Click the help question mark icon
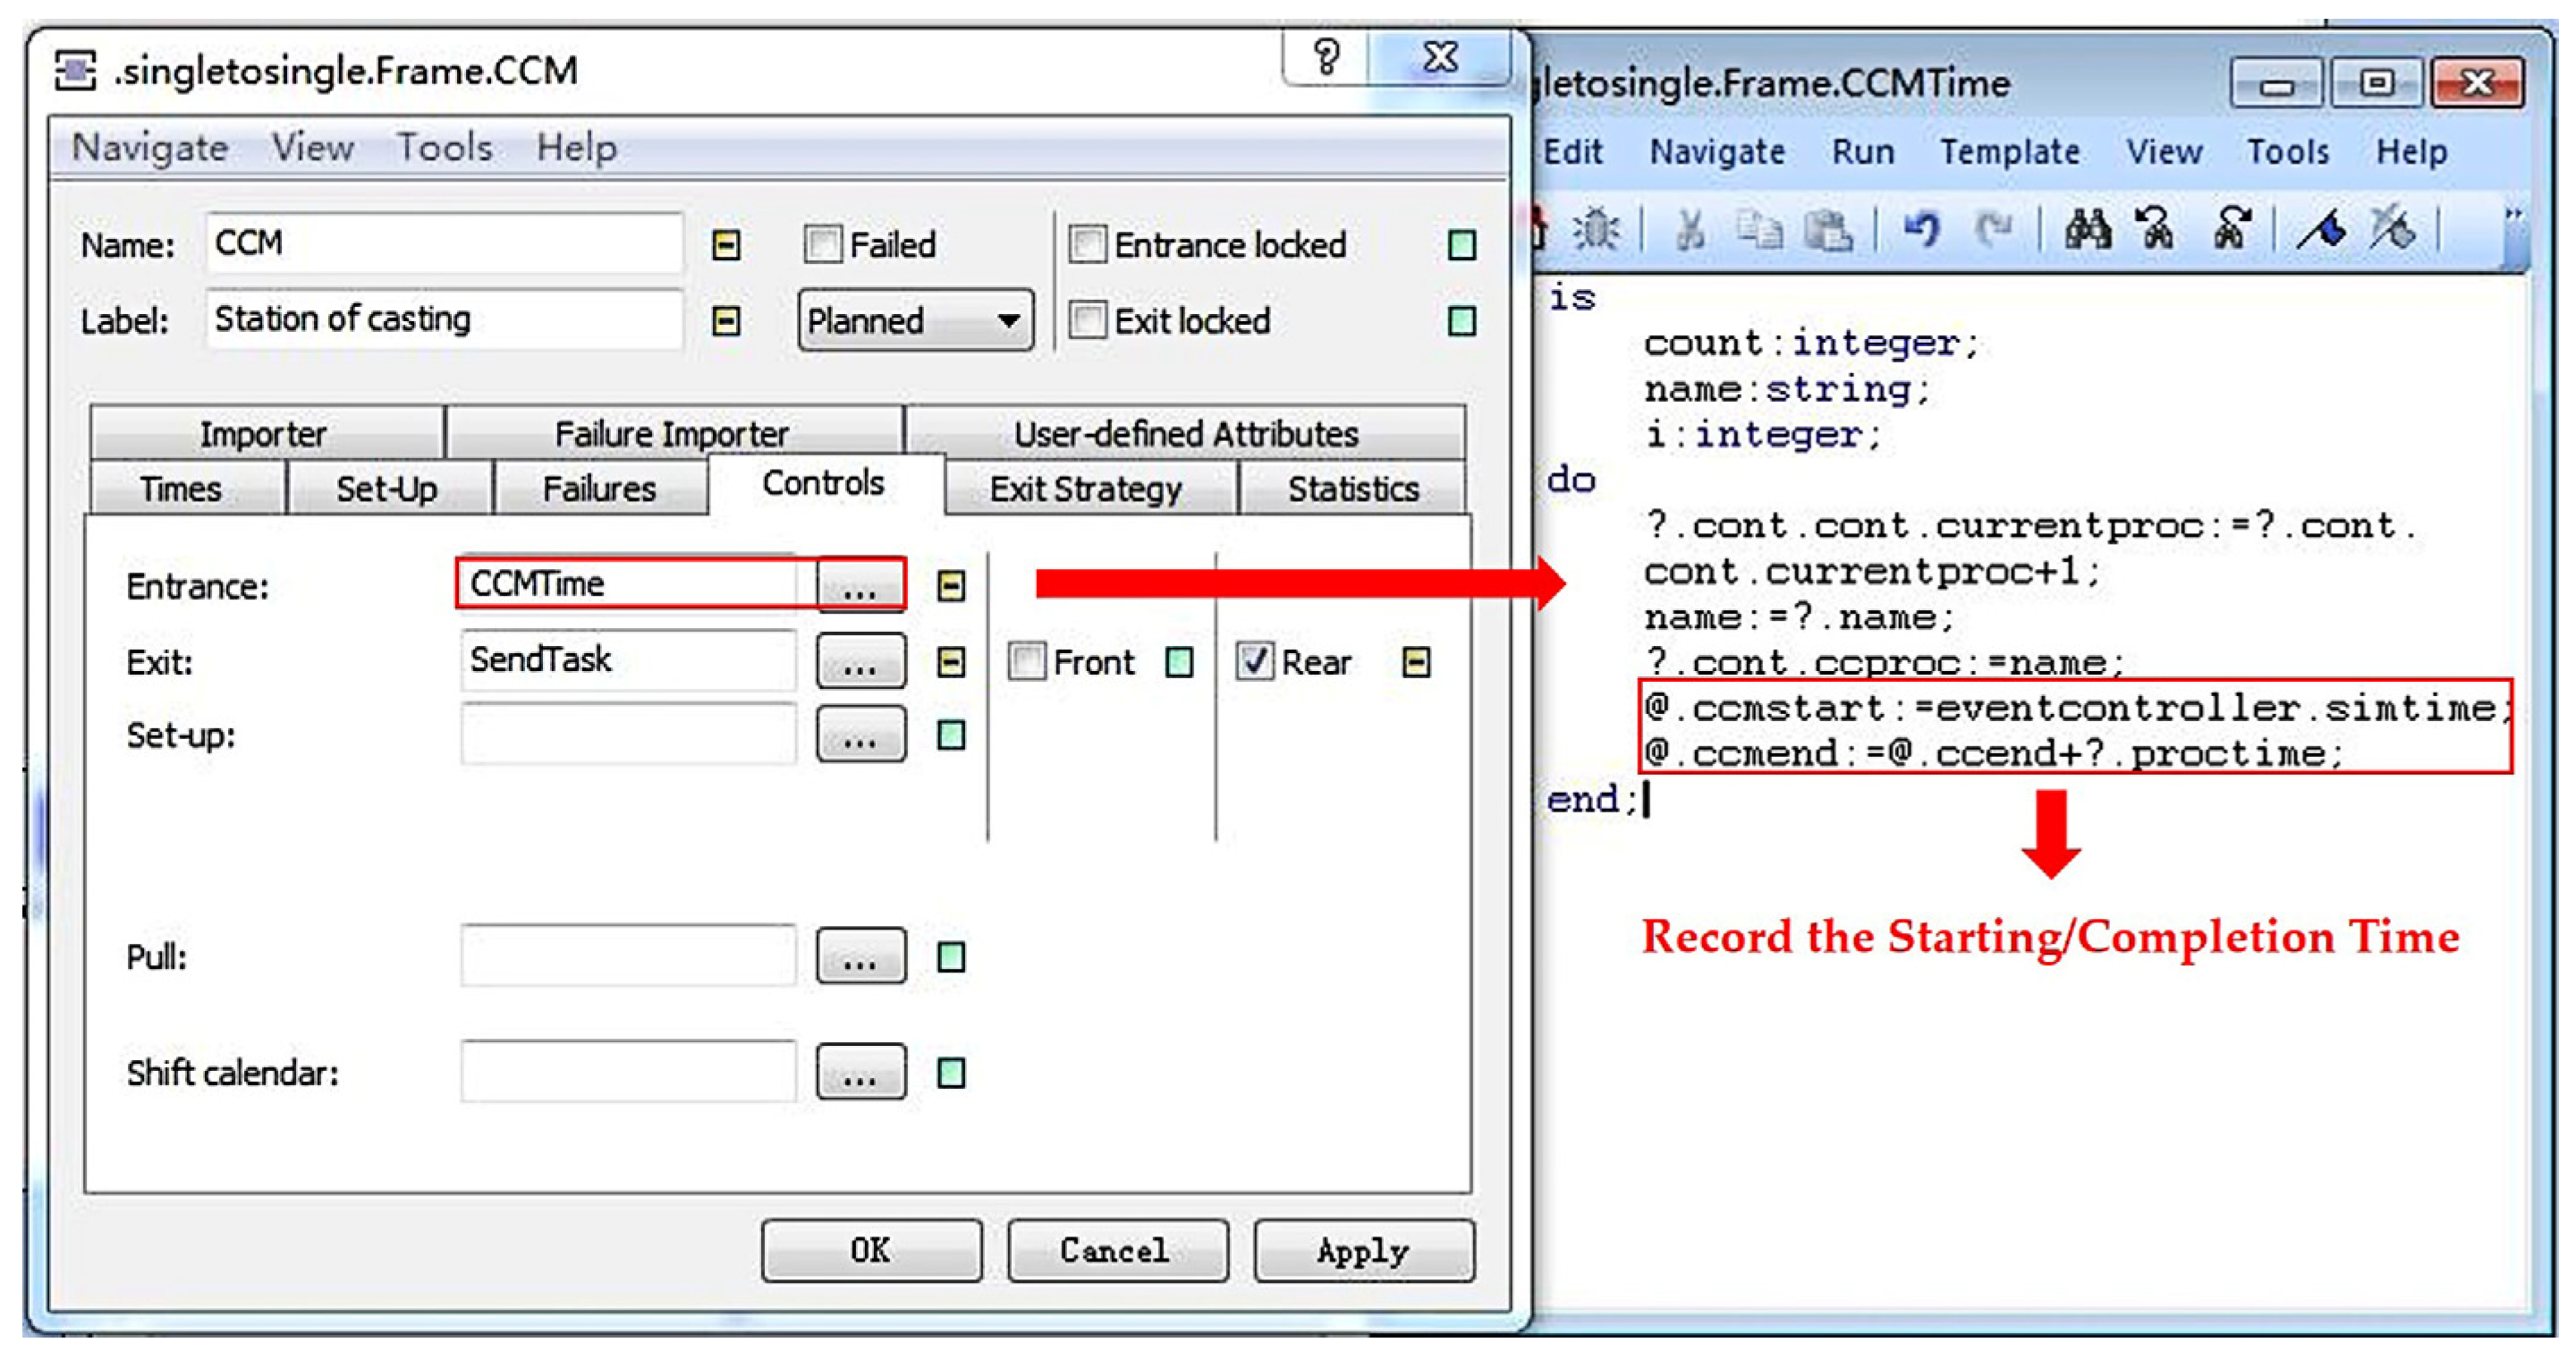 1326,58
